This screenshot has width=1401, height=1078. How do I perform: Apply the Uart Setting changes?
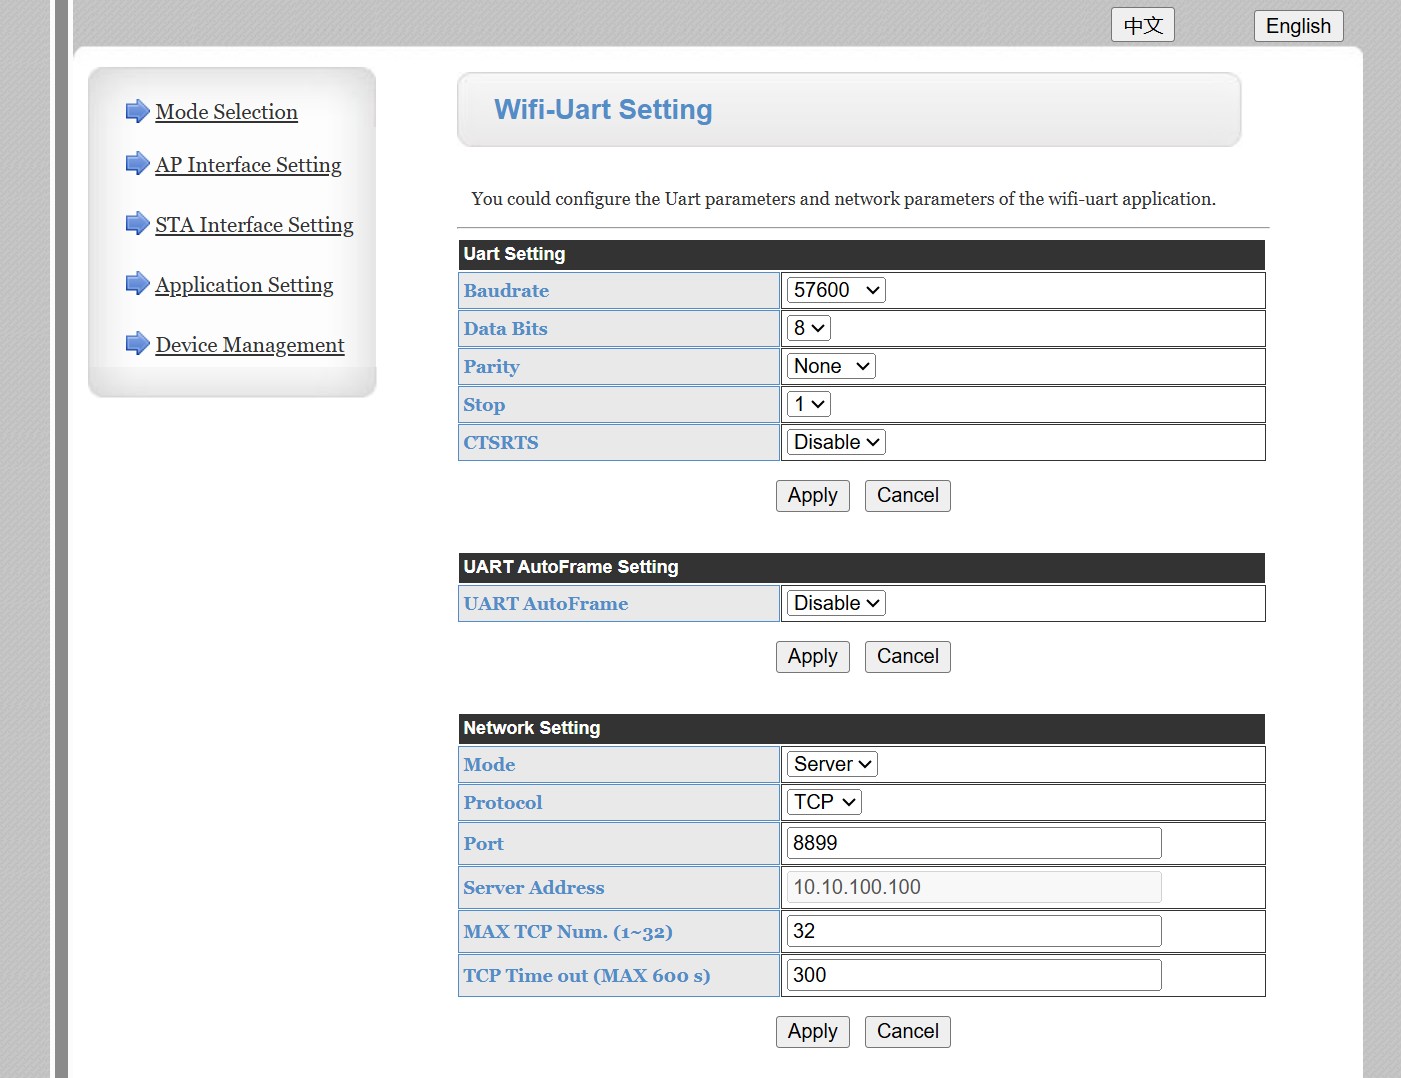(x=812, y=496)
